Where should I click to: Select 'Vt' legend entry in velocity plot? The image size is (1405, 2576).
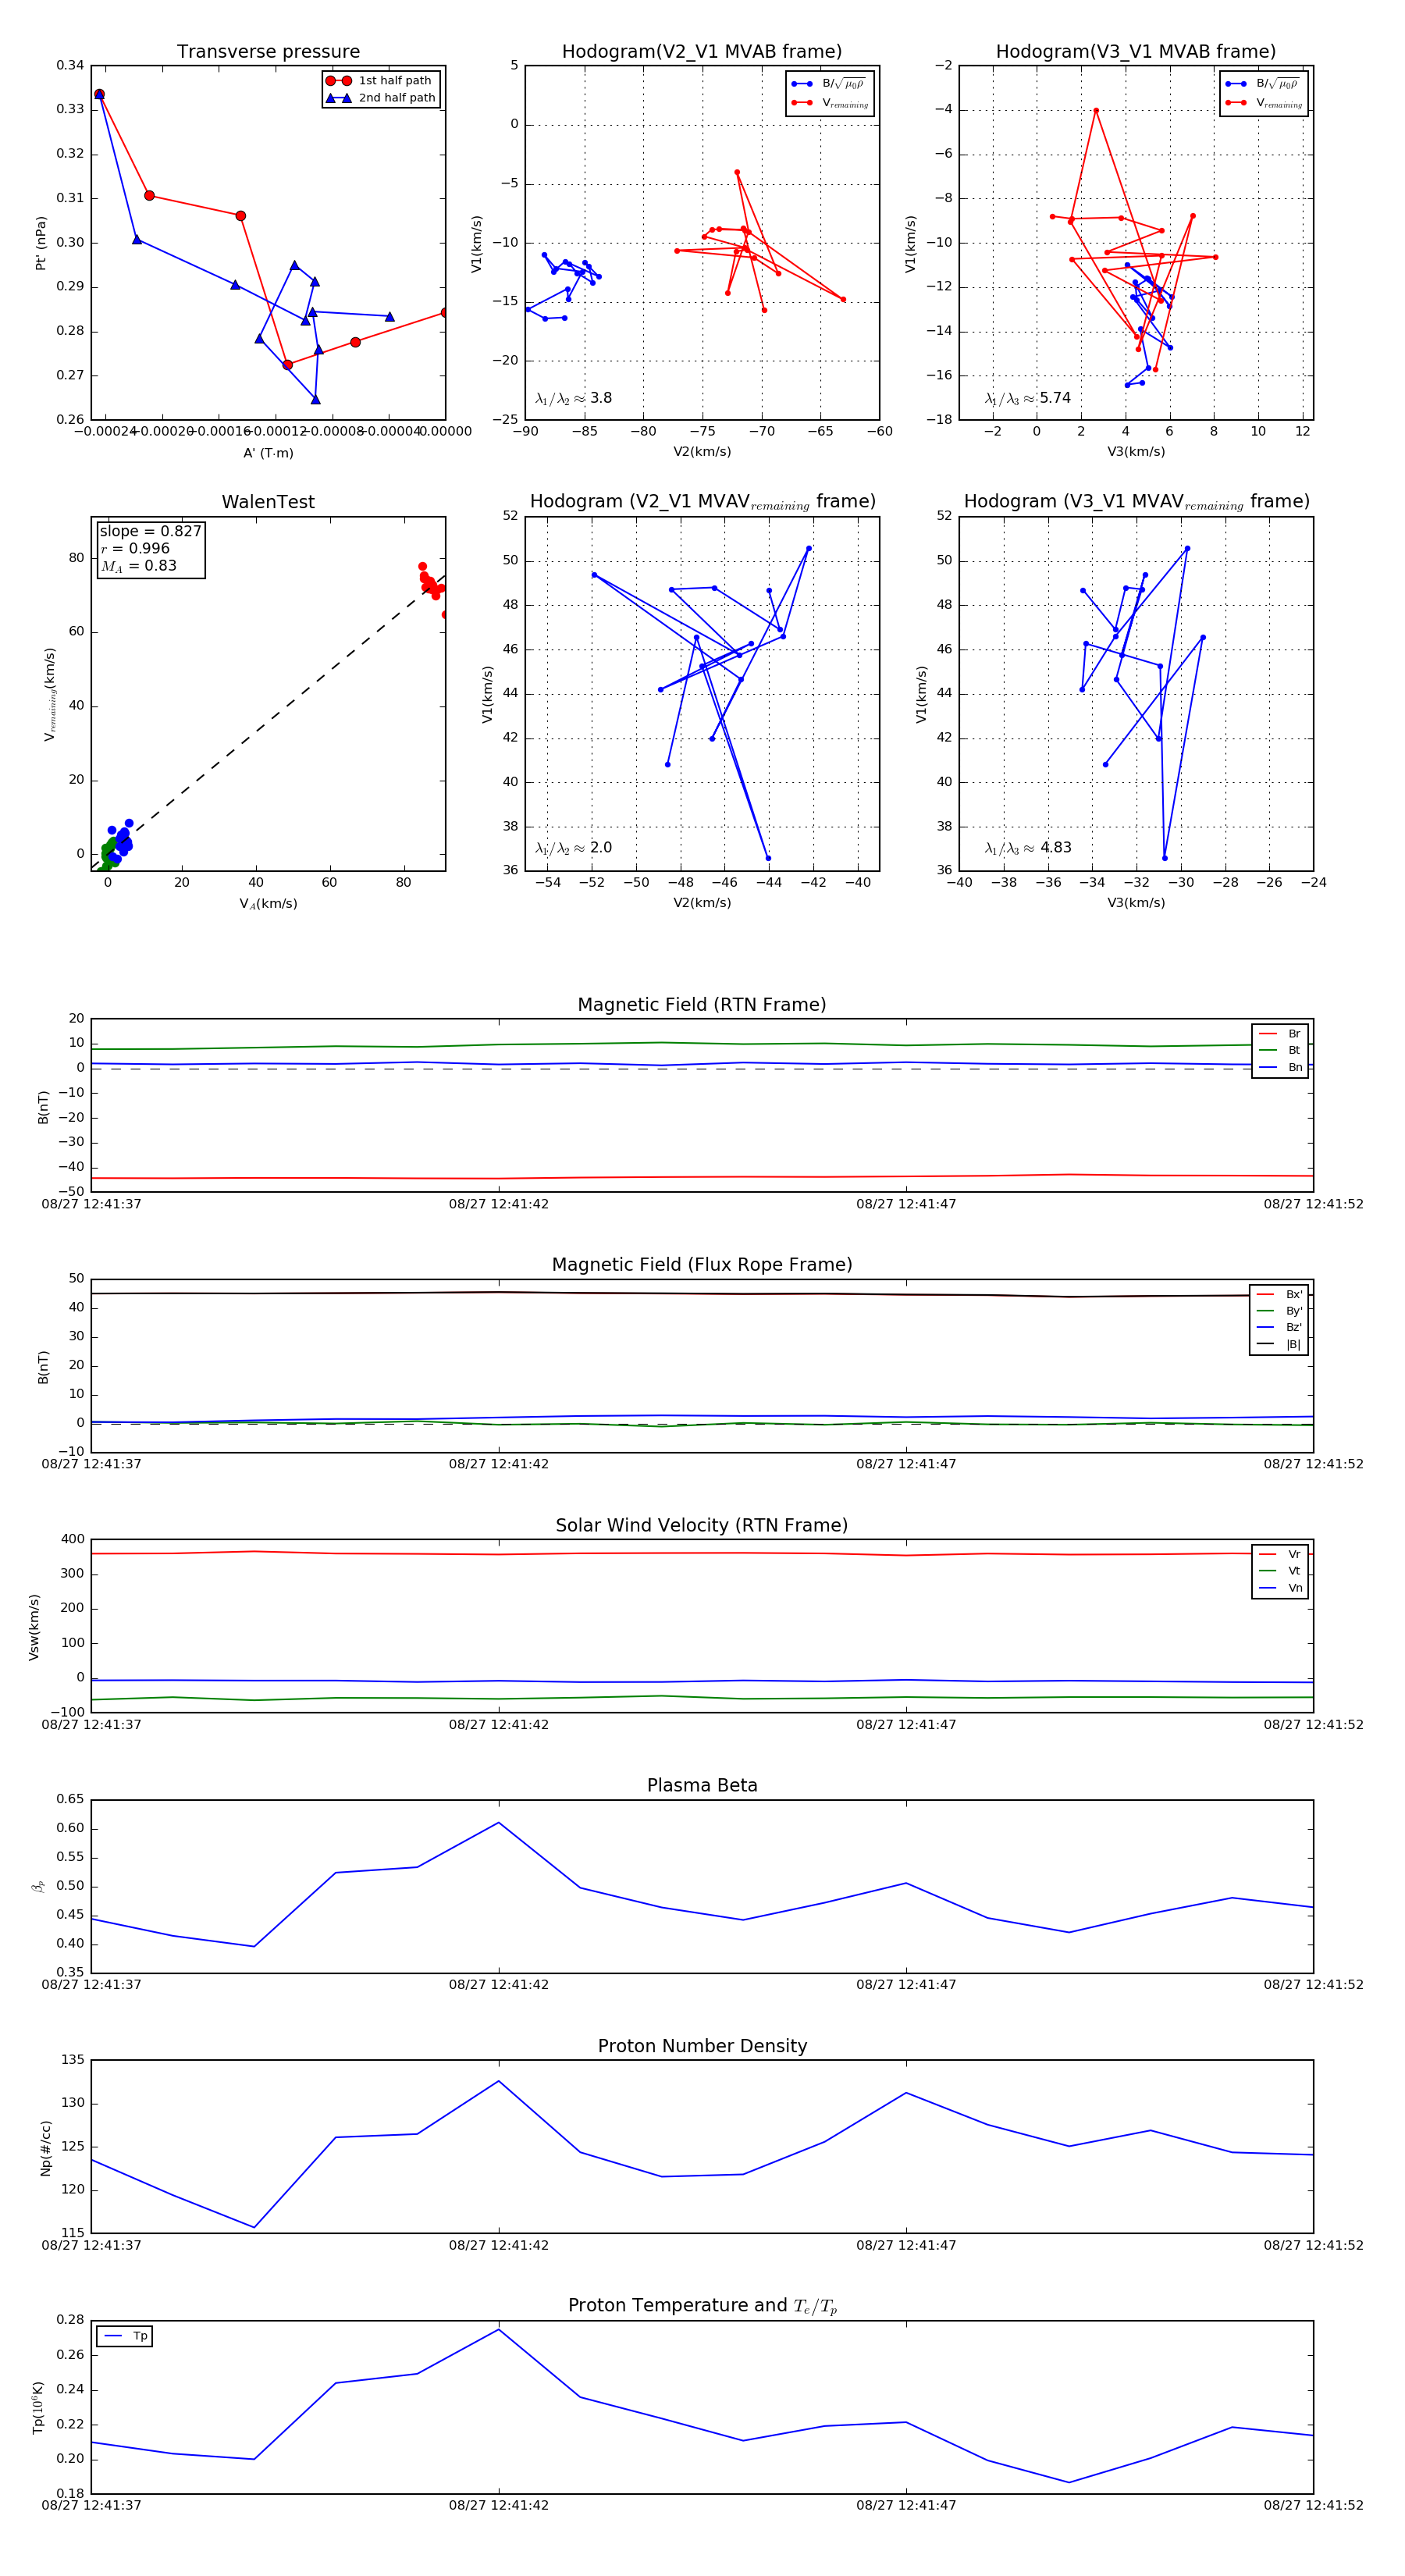[x=1280, y=1571]
